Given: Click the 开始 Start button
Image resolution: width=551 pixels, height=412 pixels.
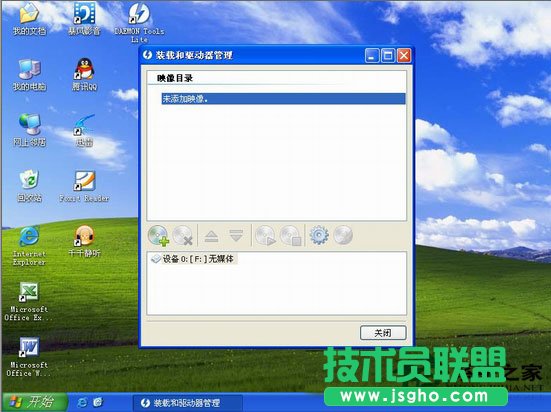Looking at the screenshot, I should point(34,402).
